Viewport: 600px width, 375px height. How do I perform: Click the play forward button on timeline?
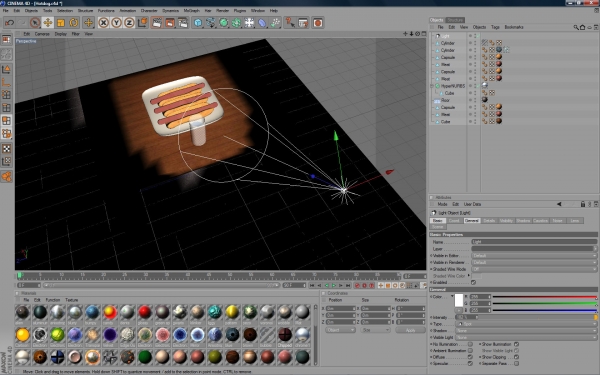click(334, 285)
